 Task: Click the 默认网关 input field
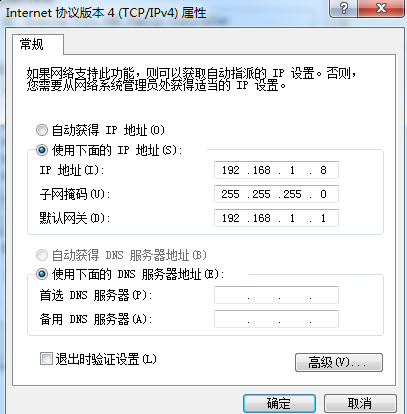pos(276,218)
